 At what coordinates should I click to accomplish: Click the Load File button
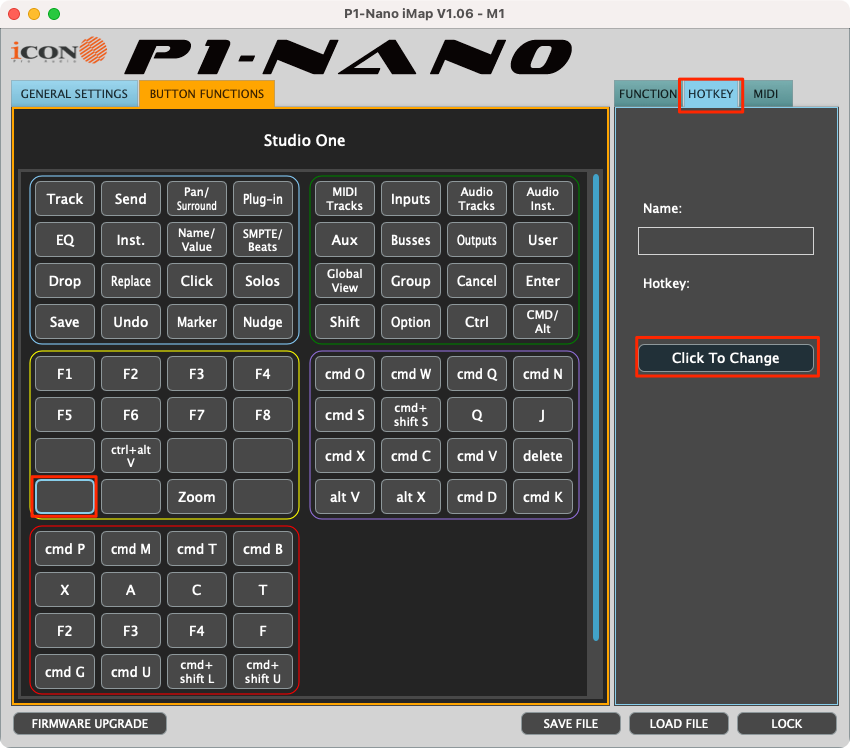pyautogui.click(x=680, y=723)
